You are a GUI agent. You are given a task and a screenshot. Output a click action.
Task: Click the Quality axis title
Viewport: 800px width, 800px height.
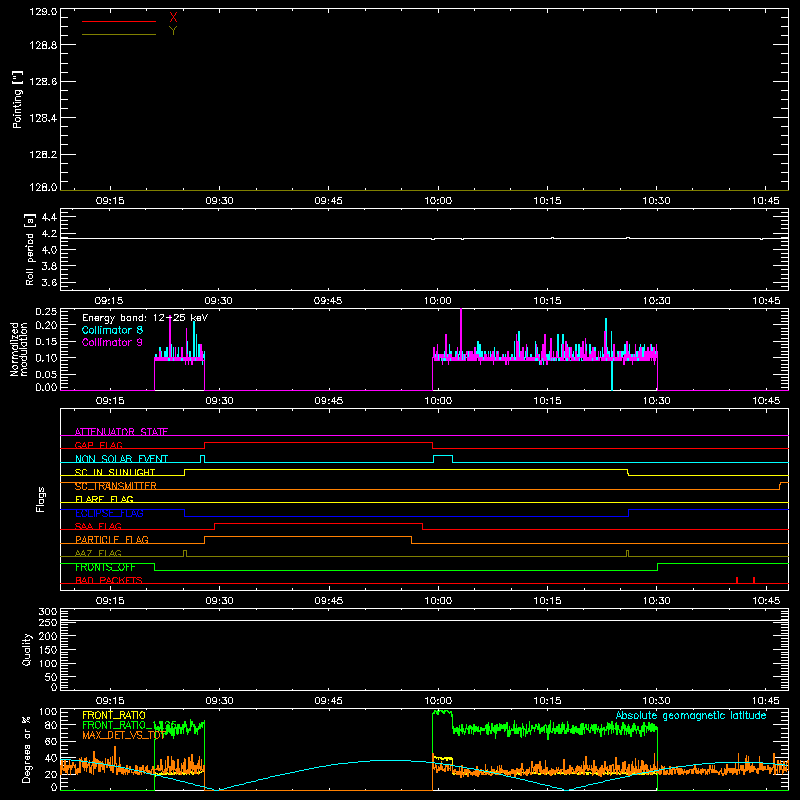(x=27, y=649)
